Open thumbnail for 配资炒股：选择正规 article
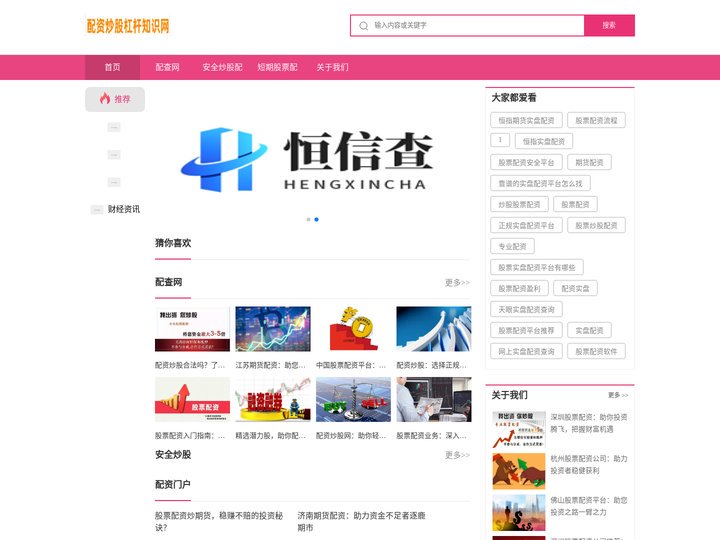720x540 pixels. click(434, 329)
